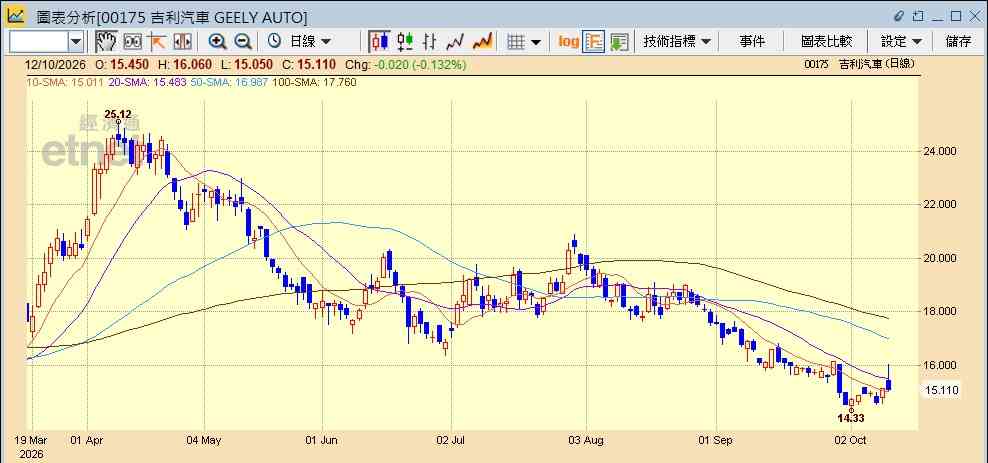Click the high price H: 16.060

(x=185, y=64)
